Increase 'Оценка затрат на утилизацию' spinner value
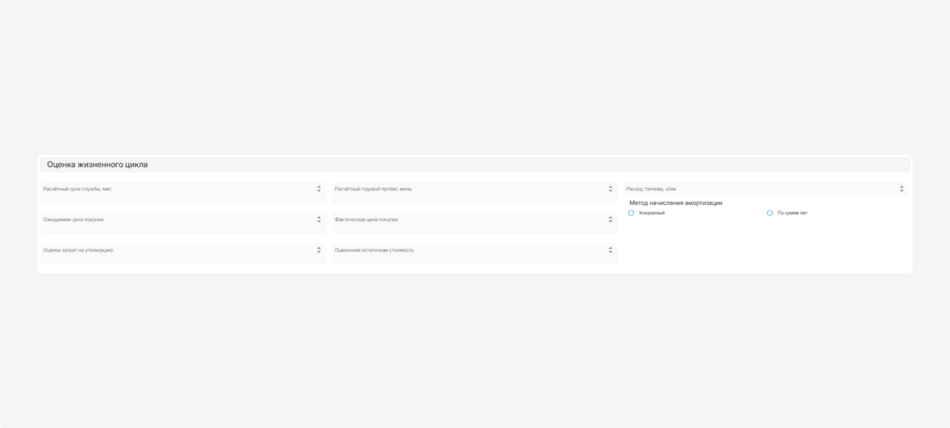 319,248
